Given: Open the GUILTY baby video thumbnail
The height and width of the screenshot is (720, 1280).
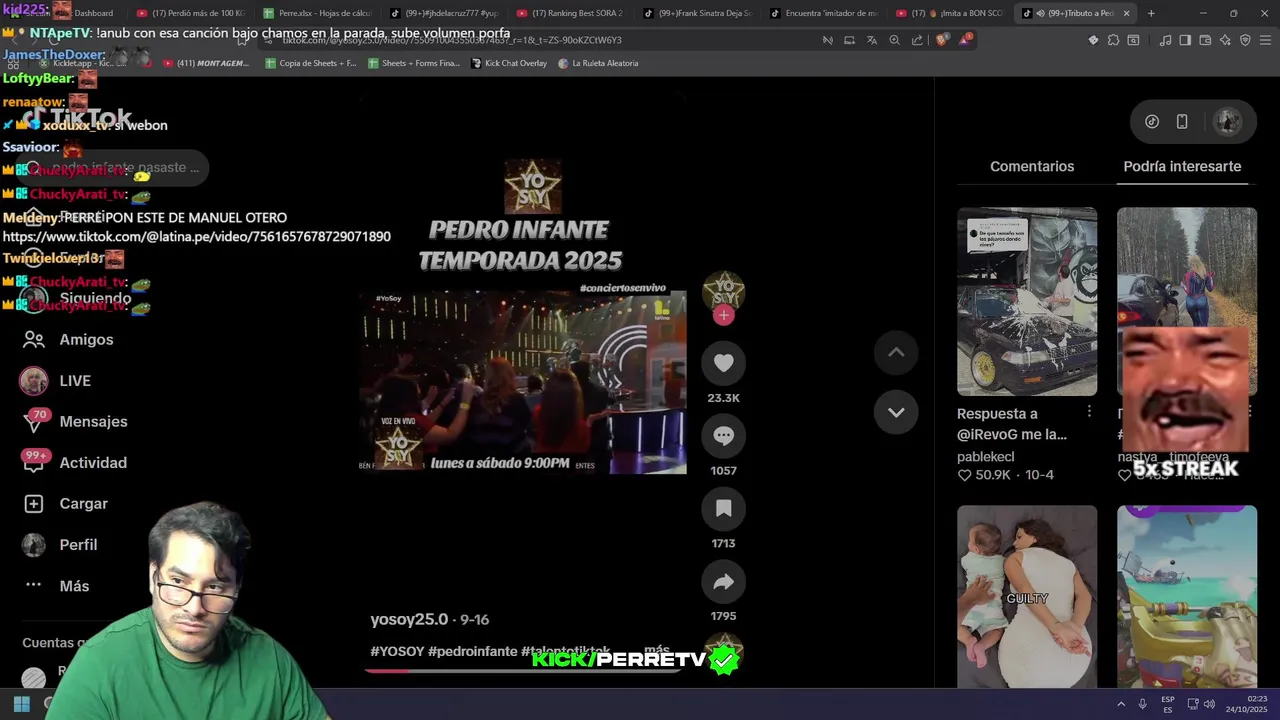Looking at the screenshot, I should (1027, 596).
